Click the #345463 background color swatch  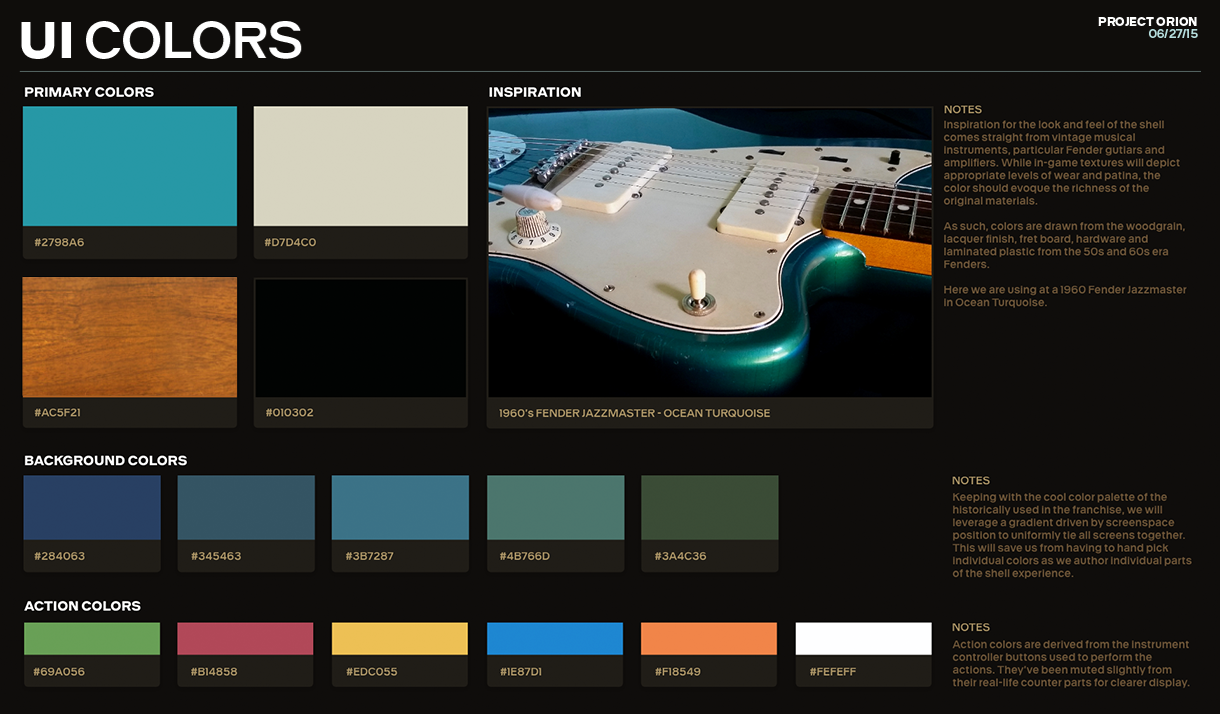(246, 508)
